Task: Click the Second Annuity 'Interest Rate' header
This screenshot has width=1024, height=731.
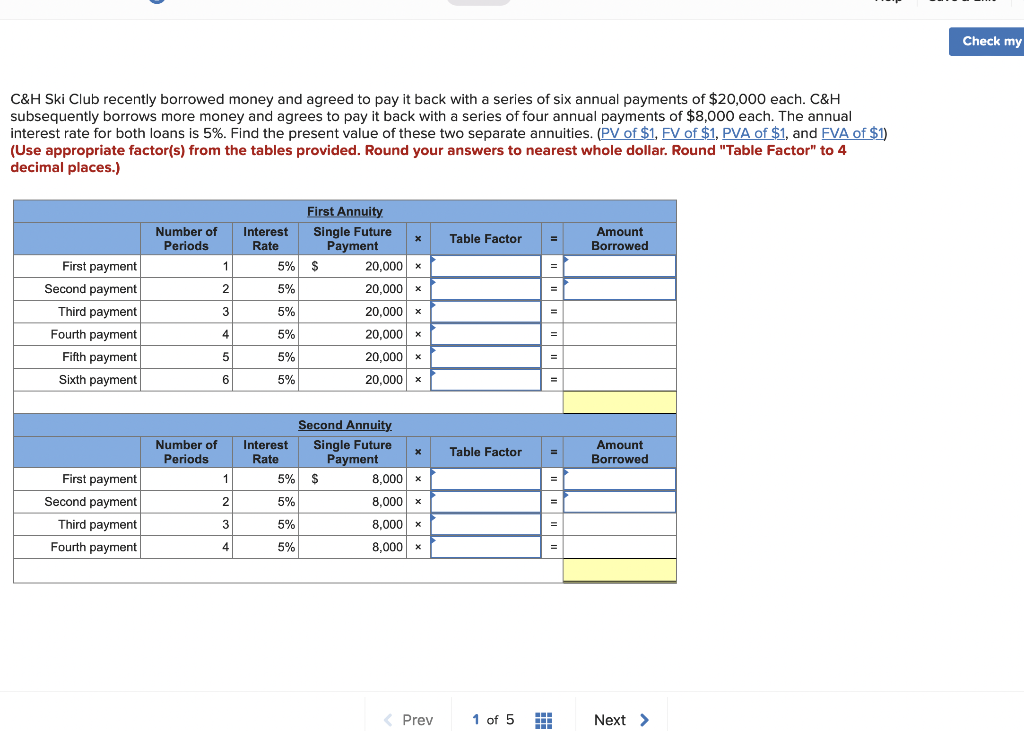Action: pos(265,451)
